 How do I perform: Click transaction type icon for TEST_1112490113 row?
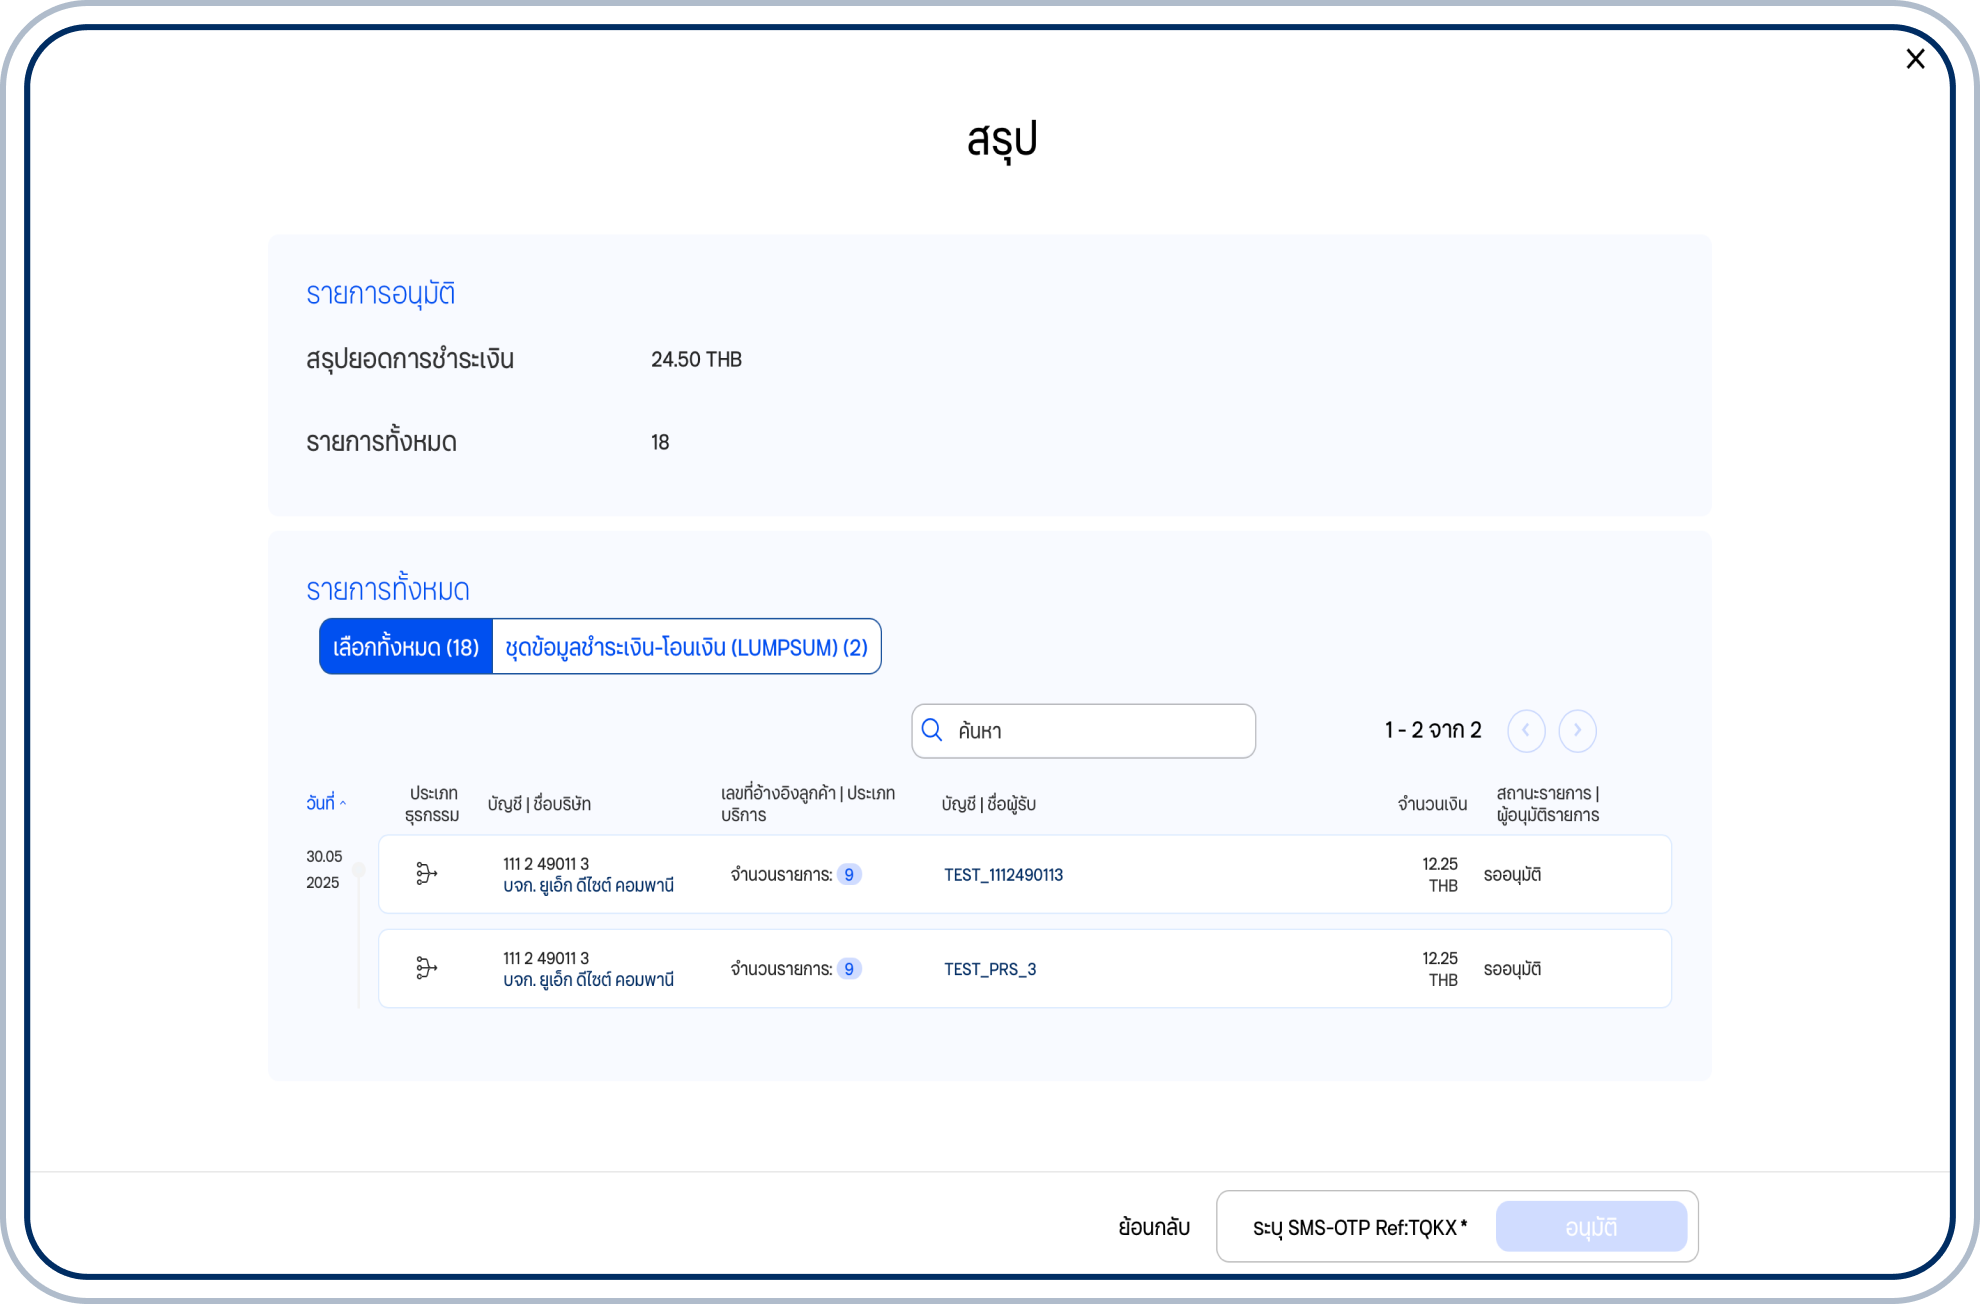pos(426,874)
